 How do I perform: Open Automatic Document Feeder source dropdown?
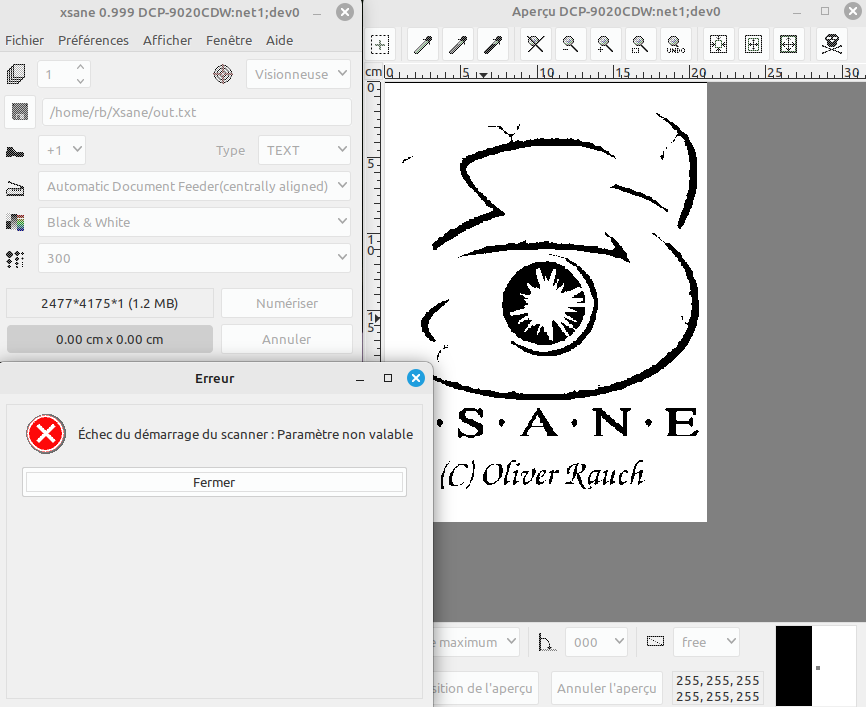coord(194,186)
